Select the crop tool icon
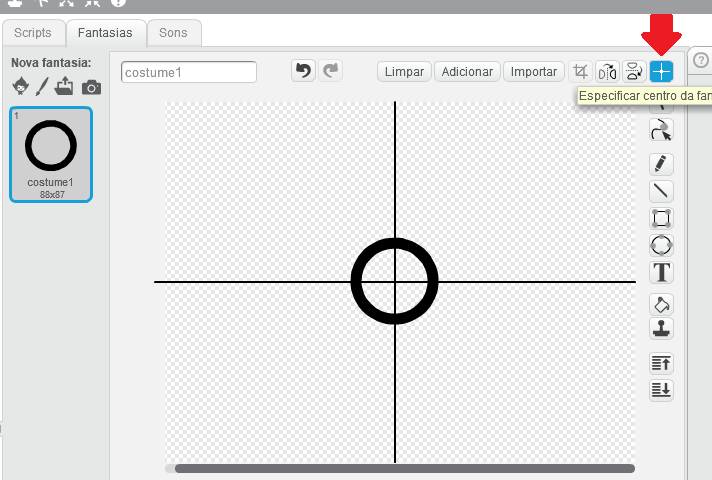This screenshot has width=712, height=480. (580, 72)
